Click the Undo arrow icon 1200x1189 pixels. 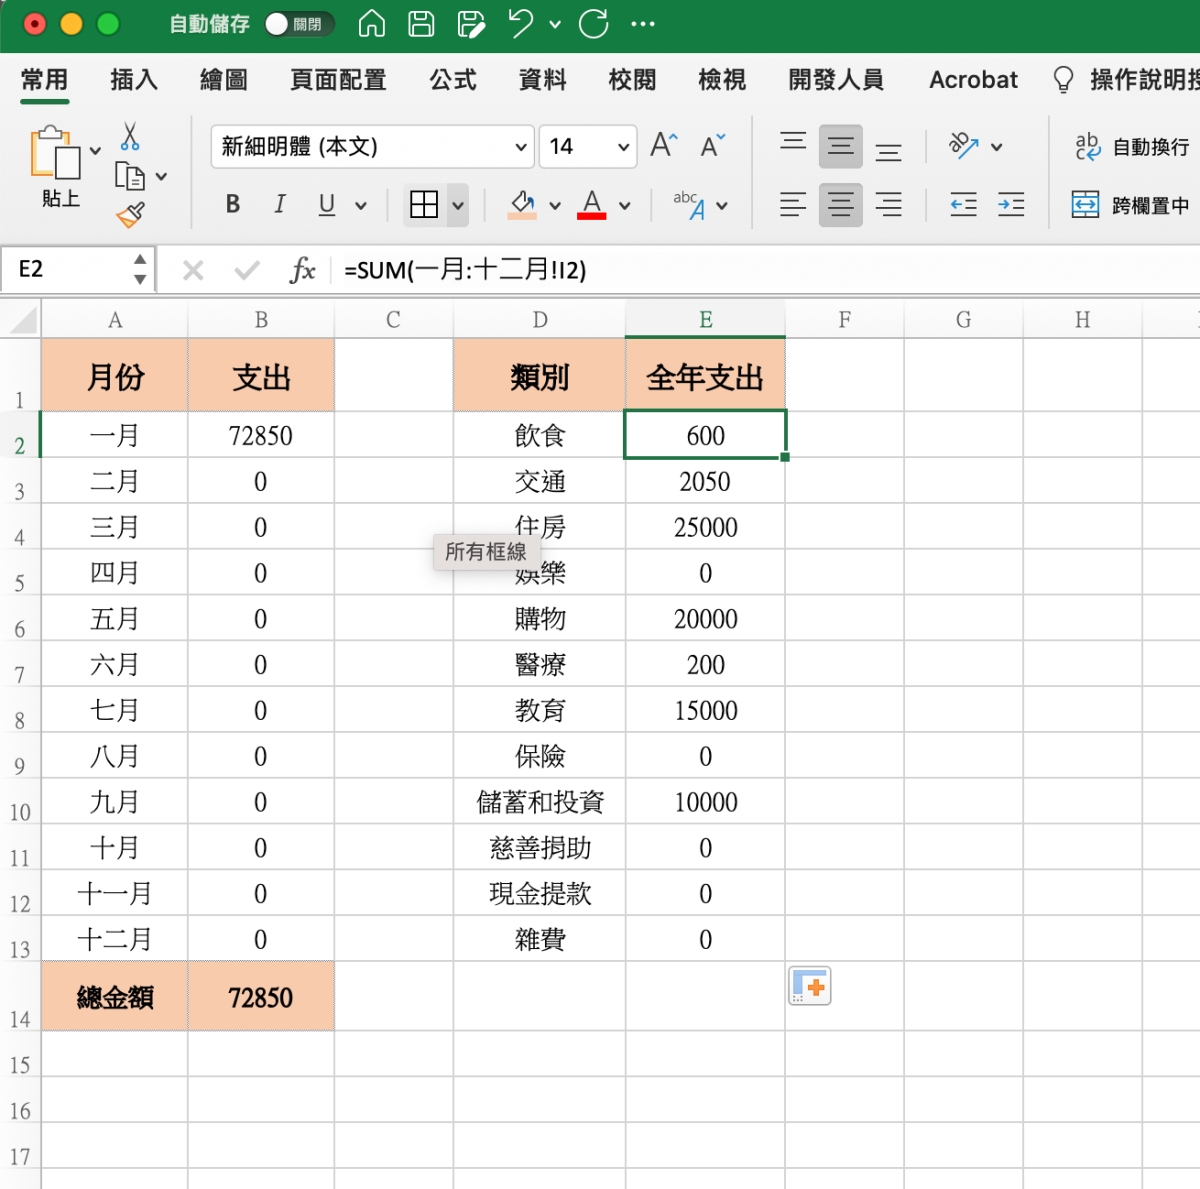[x=520, y=24]
